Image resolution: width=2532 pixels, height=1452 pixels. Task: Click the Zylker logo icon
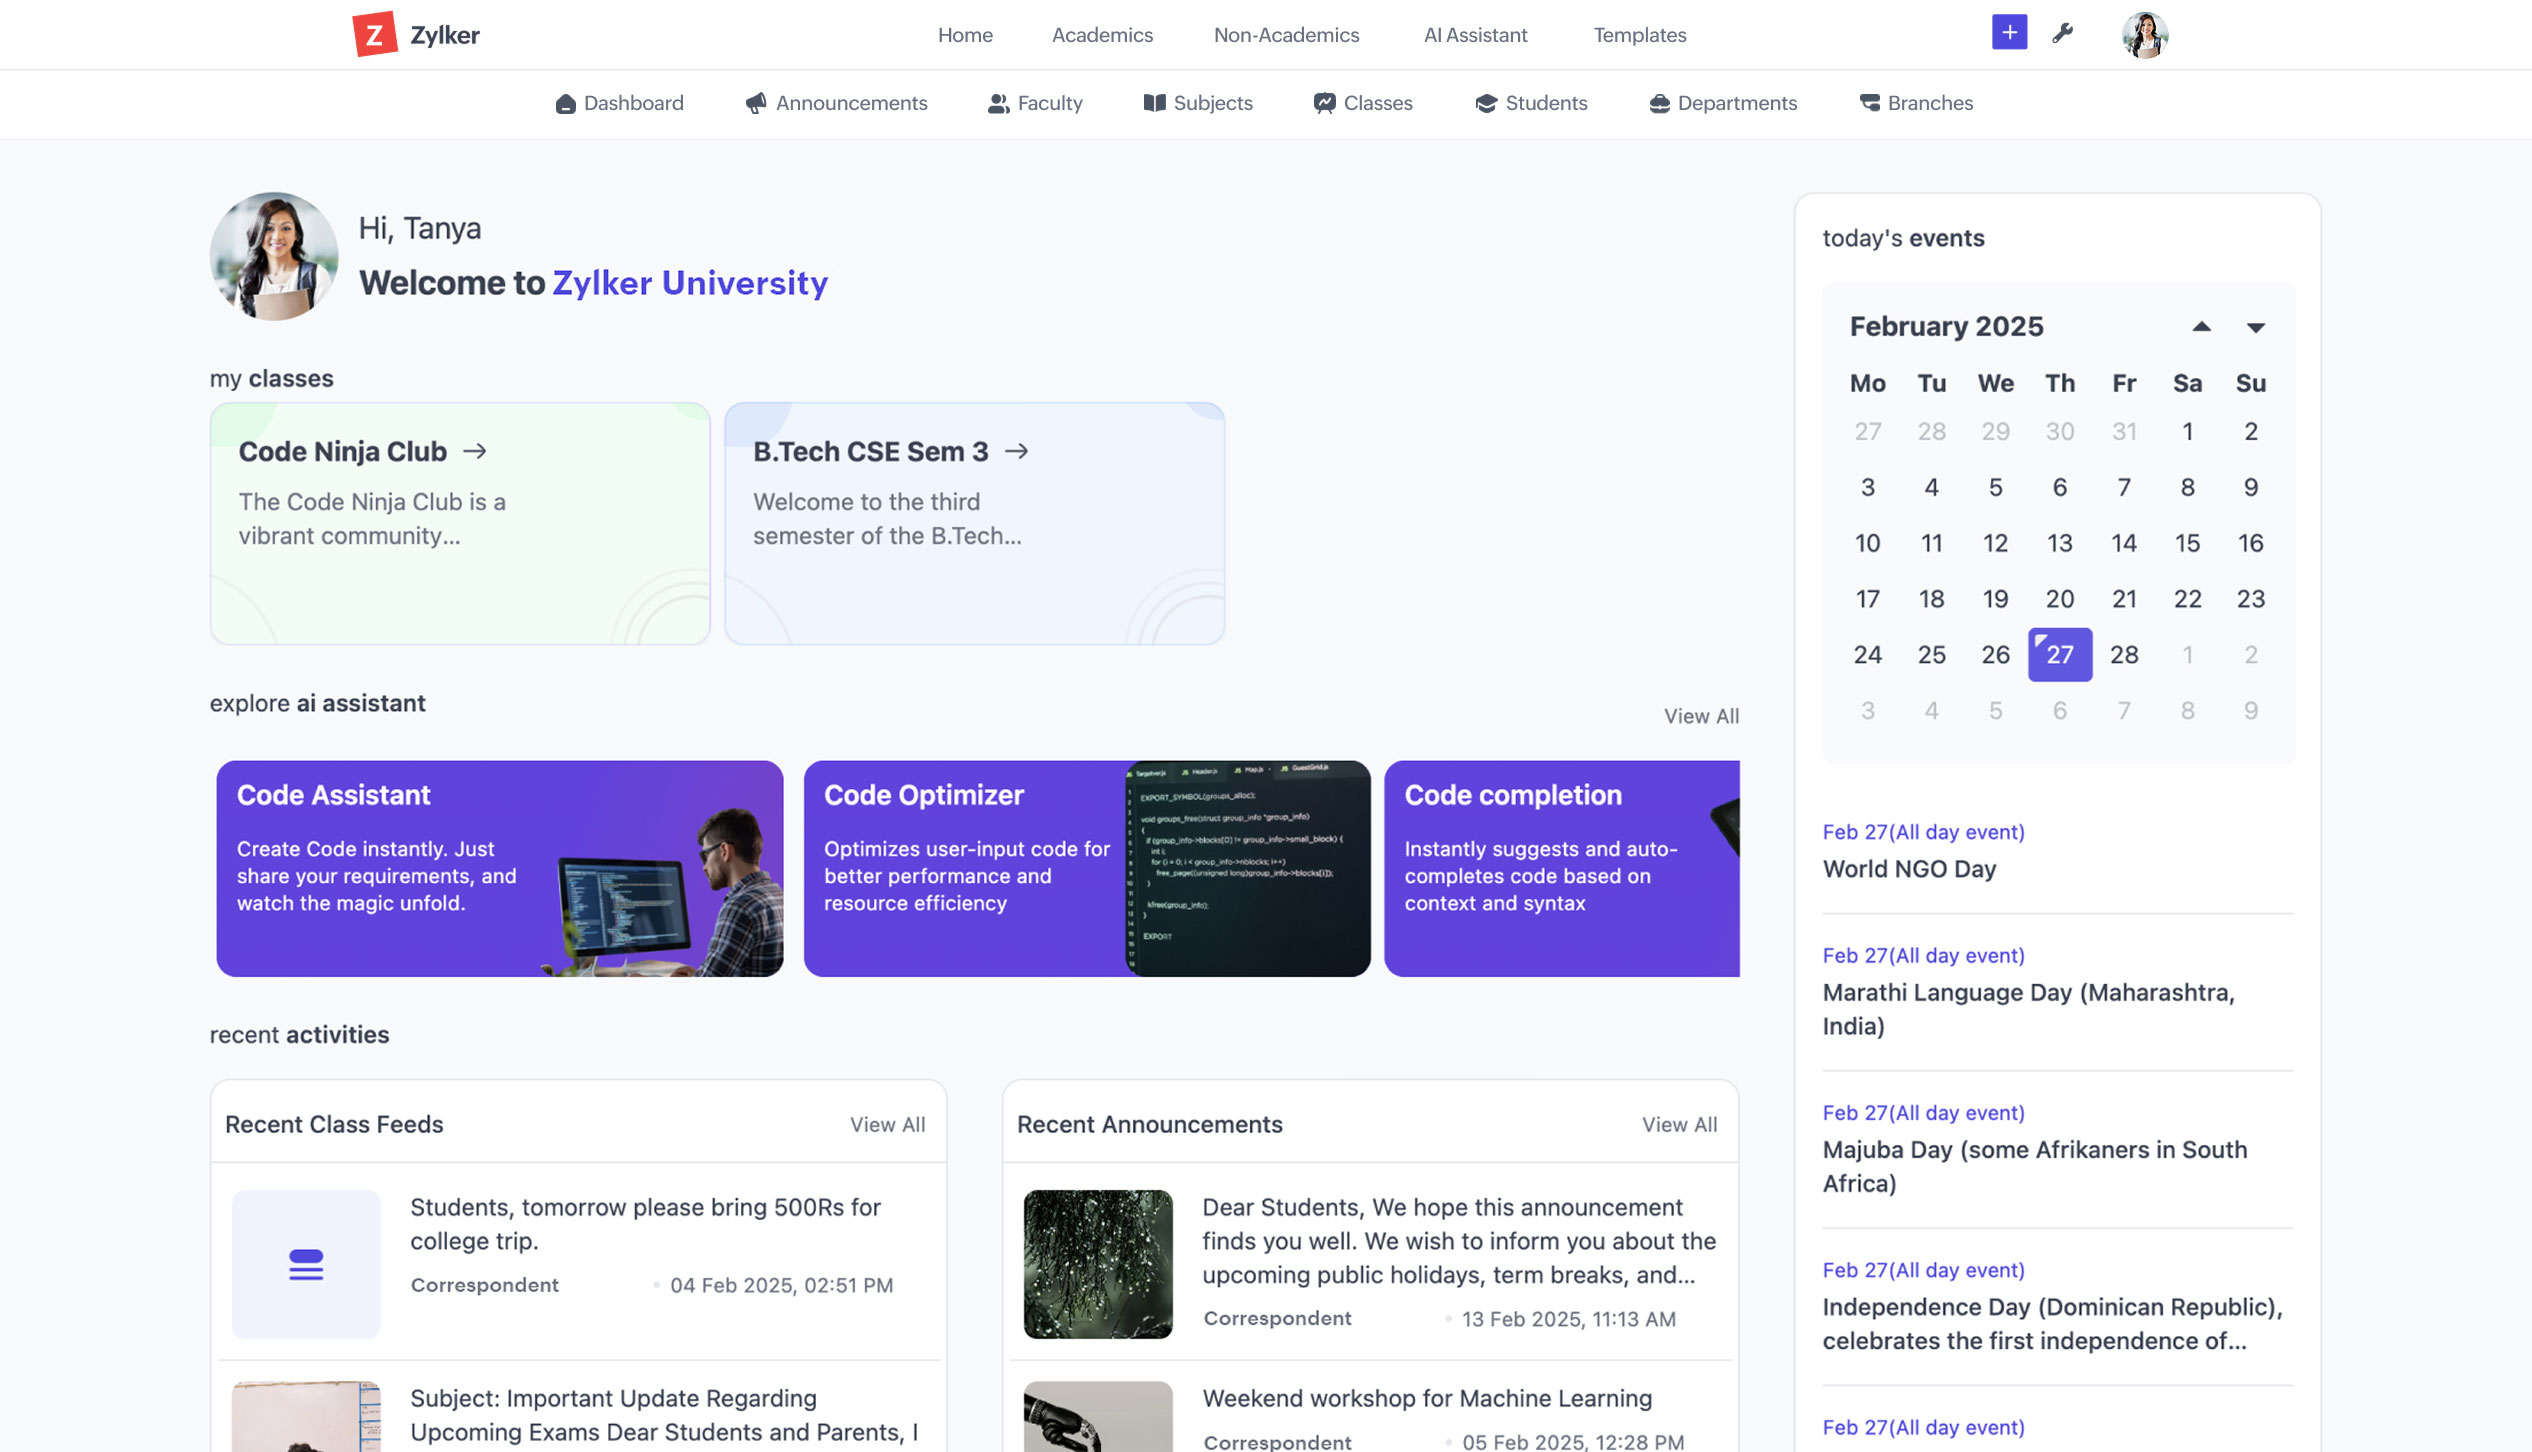click(x=375, y=35)
